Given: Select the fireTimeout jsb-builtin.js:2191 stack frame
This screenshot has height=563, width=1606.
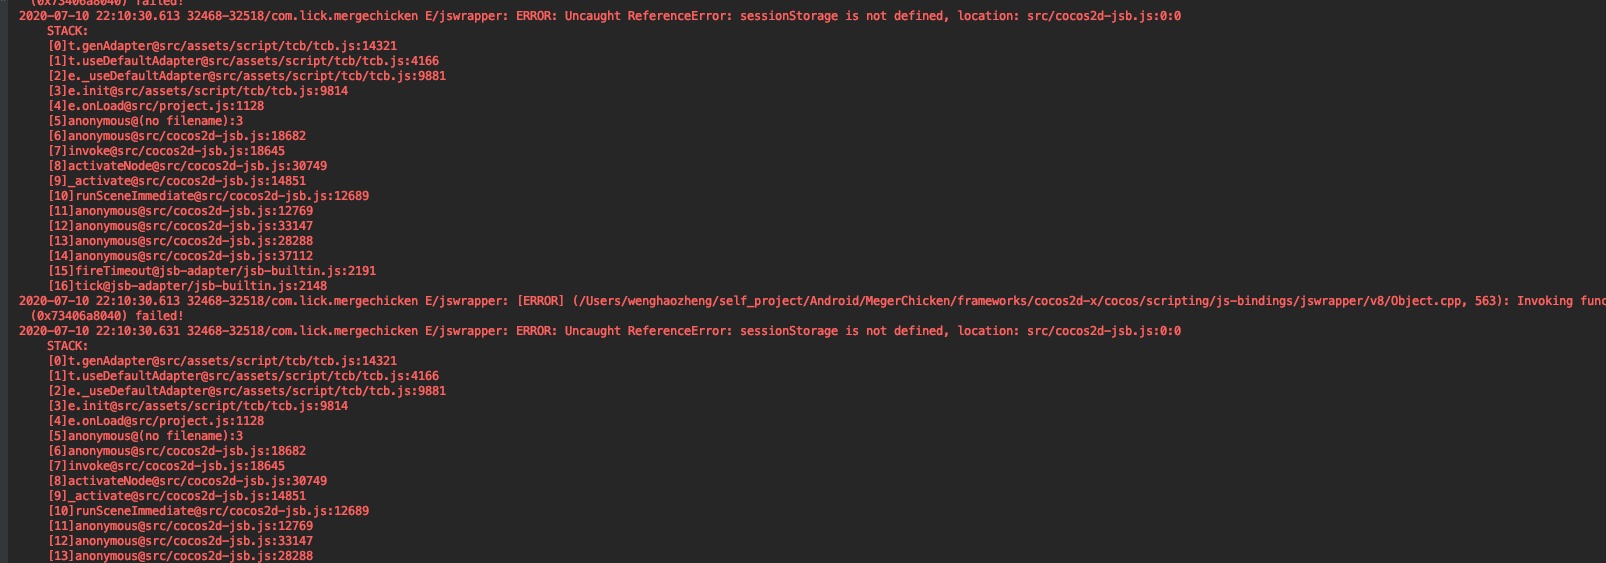Looking at the screenshot, I should (x=212, y=271).
